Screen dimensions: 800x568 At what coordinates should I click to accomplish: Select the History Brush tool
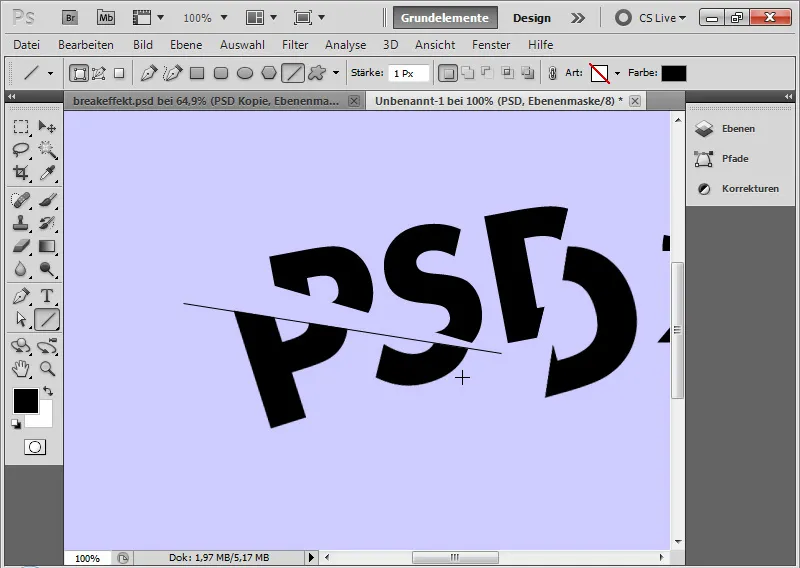(47, 223)
